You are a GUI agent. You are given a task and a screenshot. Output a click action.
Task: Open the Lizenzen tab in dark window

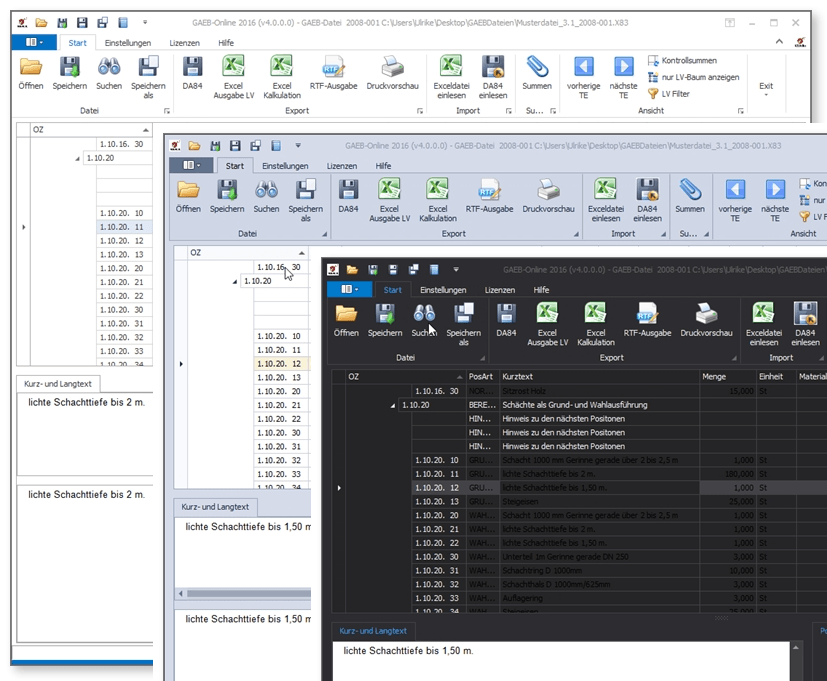pyautogui.click(x=500, y=290)
